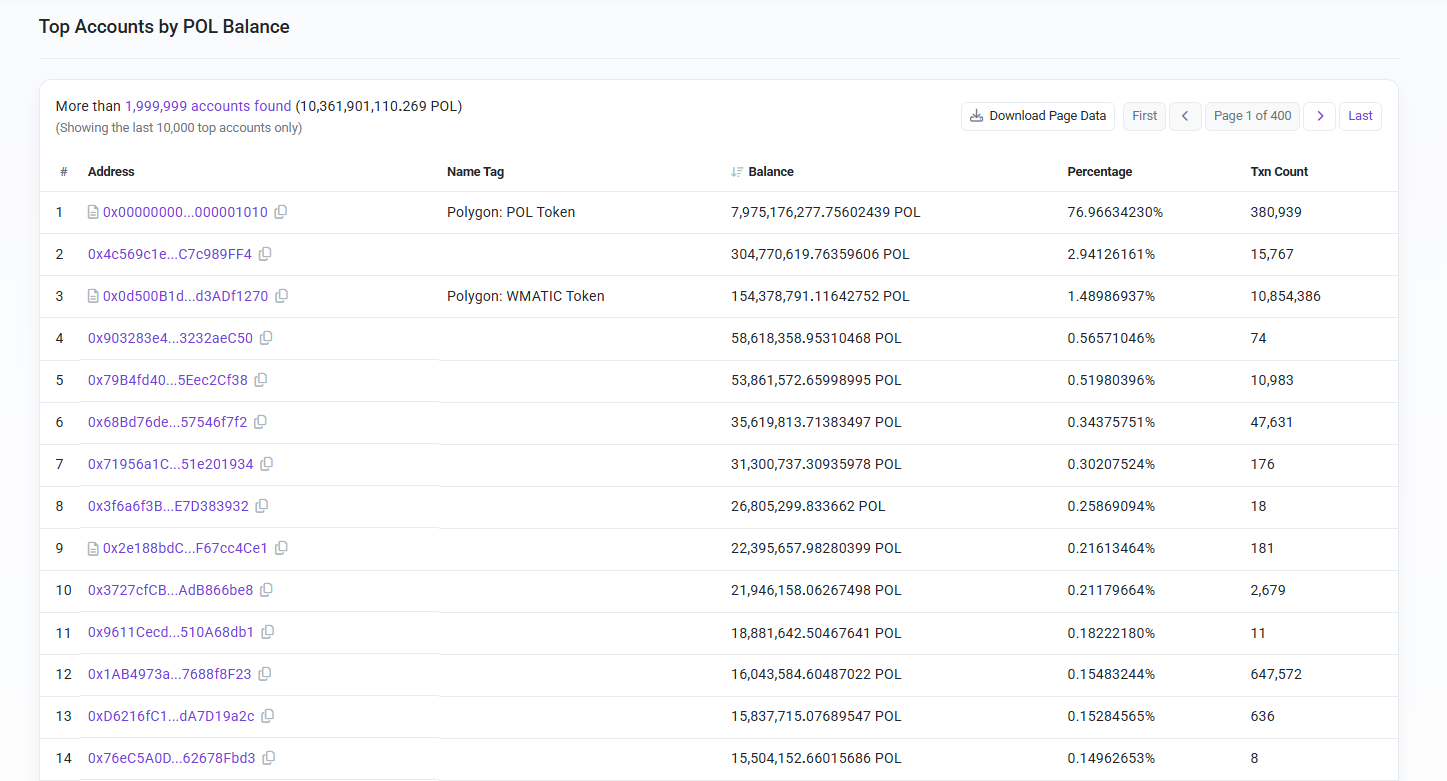This screenshot has width=1447, height=781.
Task: Open address 0x9611Cecd...510A68db1
Action: click(171, 632)
